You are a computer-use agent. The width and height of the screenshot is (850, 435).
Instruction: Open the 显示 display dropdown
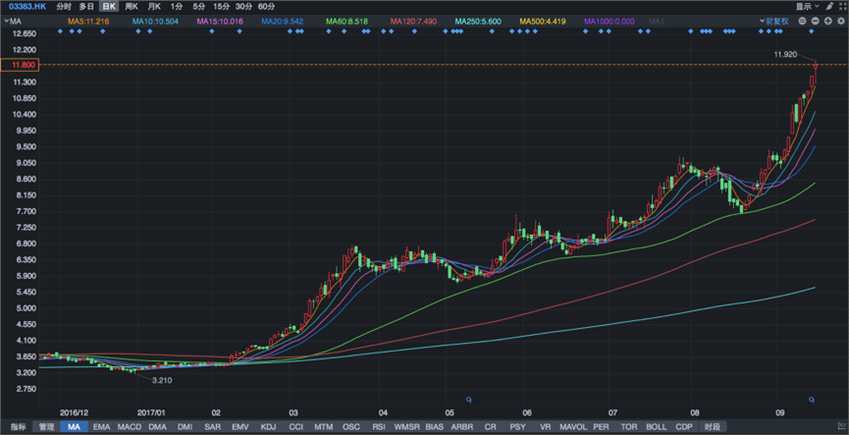point(807,7)
